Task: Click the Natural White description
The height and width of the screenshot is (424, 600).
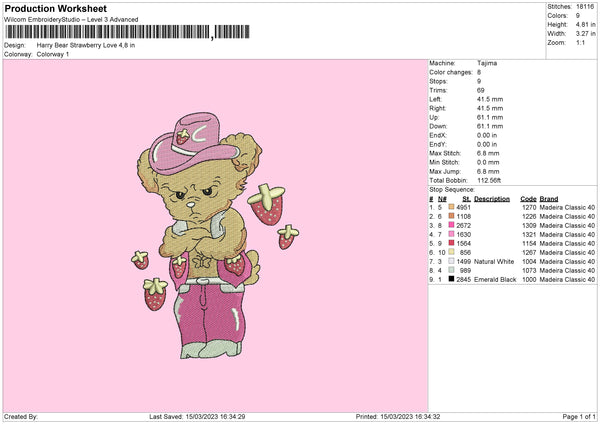Action: [x=494, y=262]
